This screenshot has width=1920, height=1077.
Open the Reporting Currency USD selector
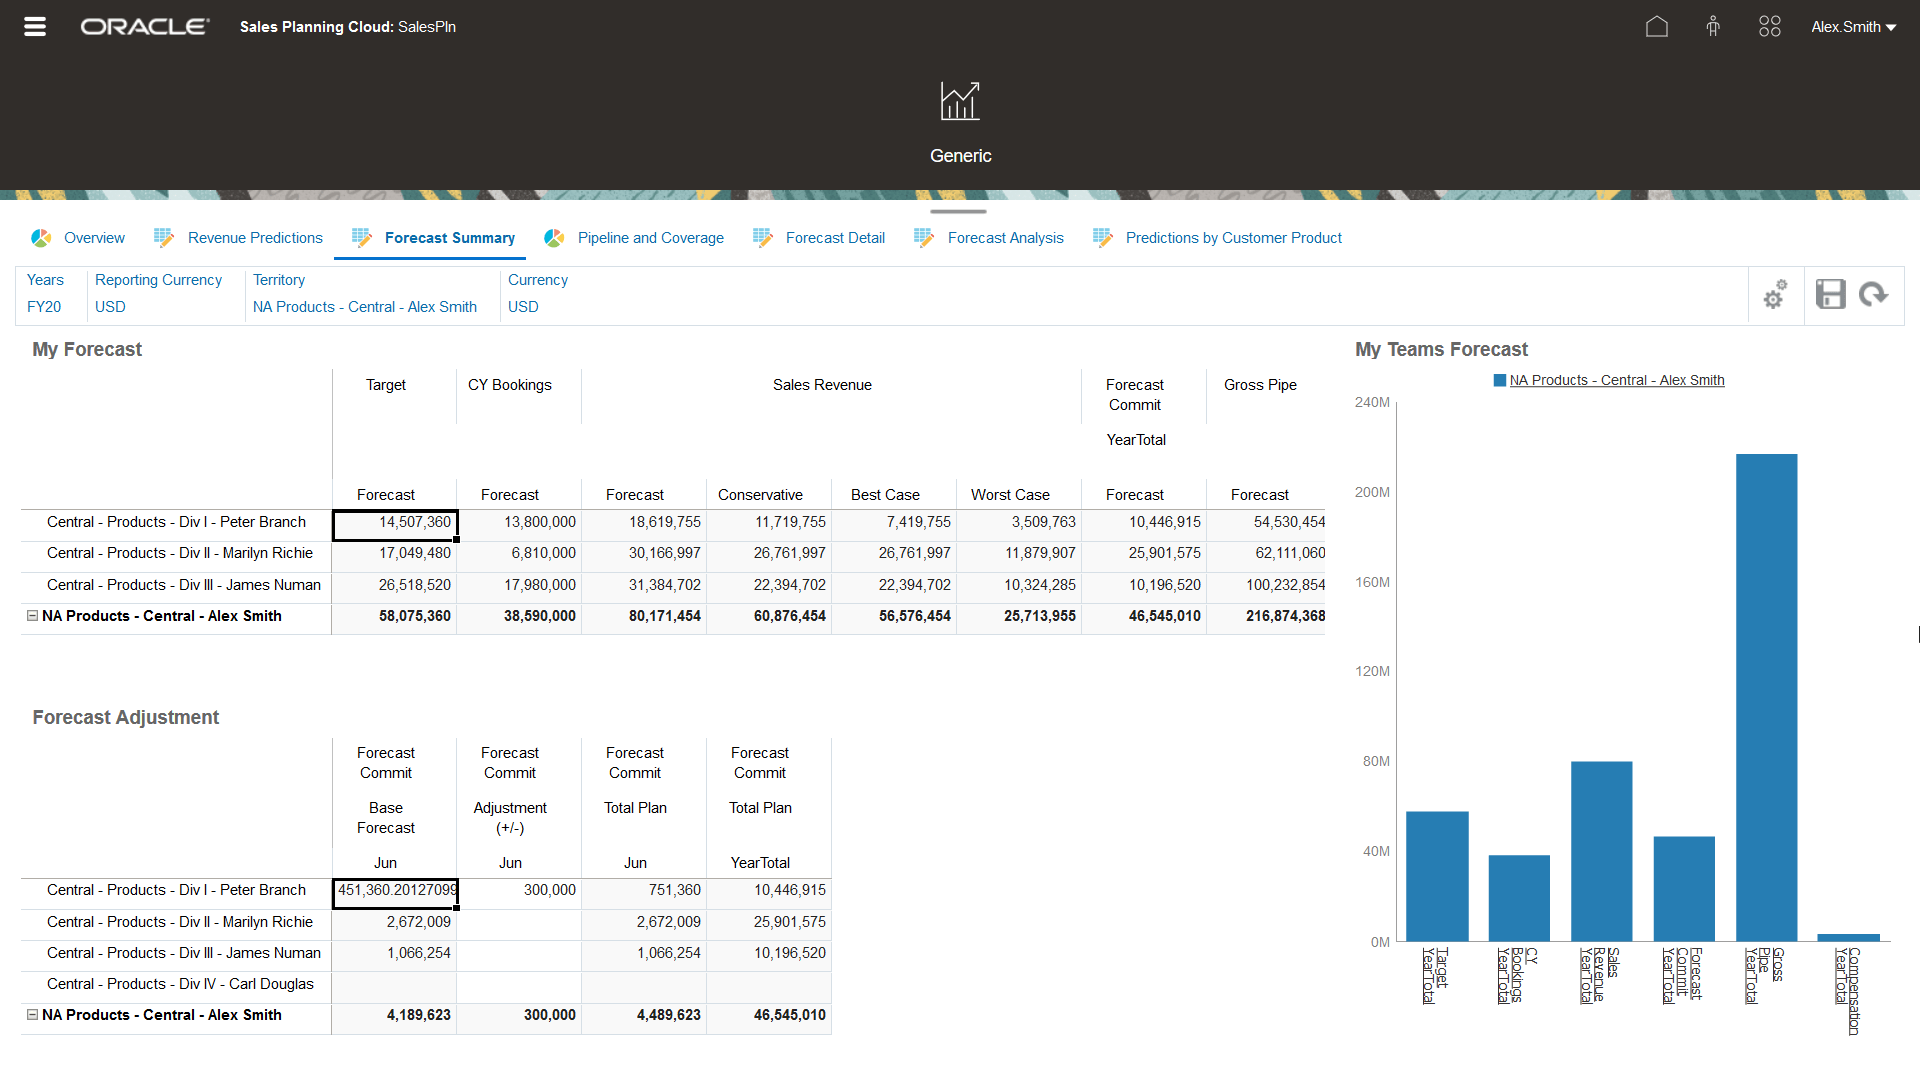(x=110, y=307)
